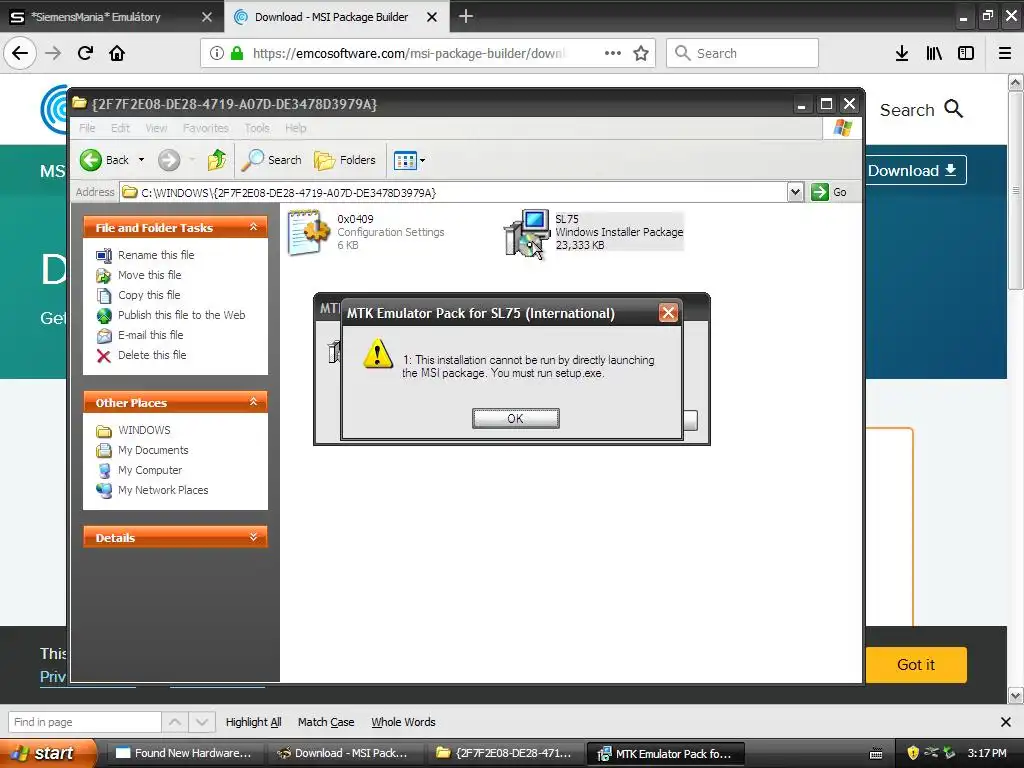Screen dimensions: 1024x768
Task: Click Publish this file to the Web
Action: click(x=182, y=315)
